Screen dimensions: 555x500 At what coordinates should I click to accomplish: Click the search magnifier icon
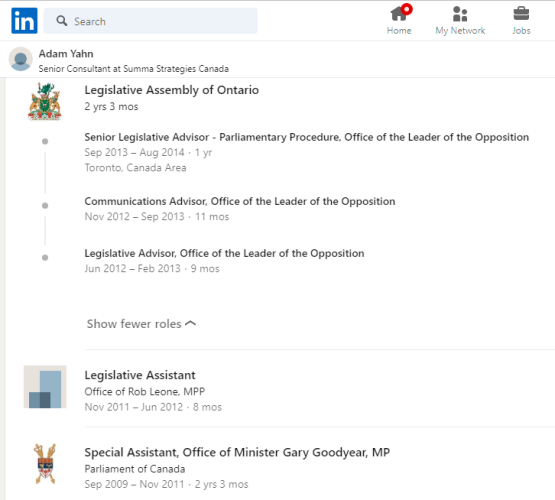coord(62,21)
